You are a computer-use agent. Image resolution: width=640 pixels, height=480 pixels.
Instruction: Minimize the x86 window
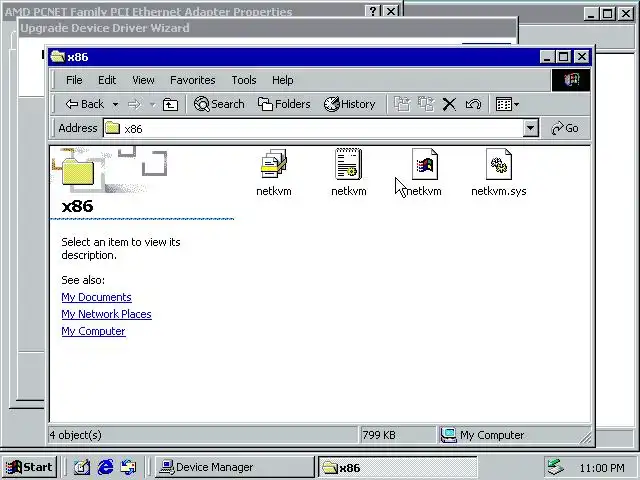click(x=547, y=57)
